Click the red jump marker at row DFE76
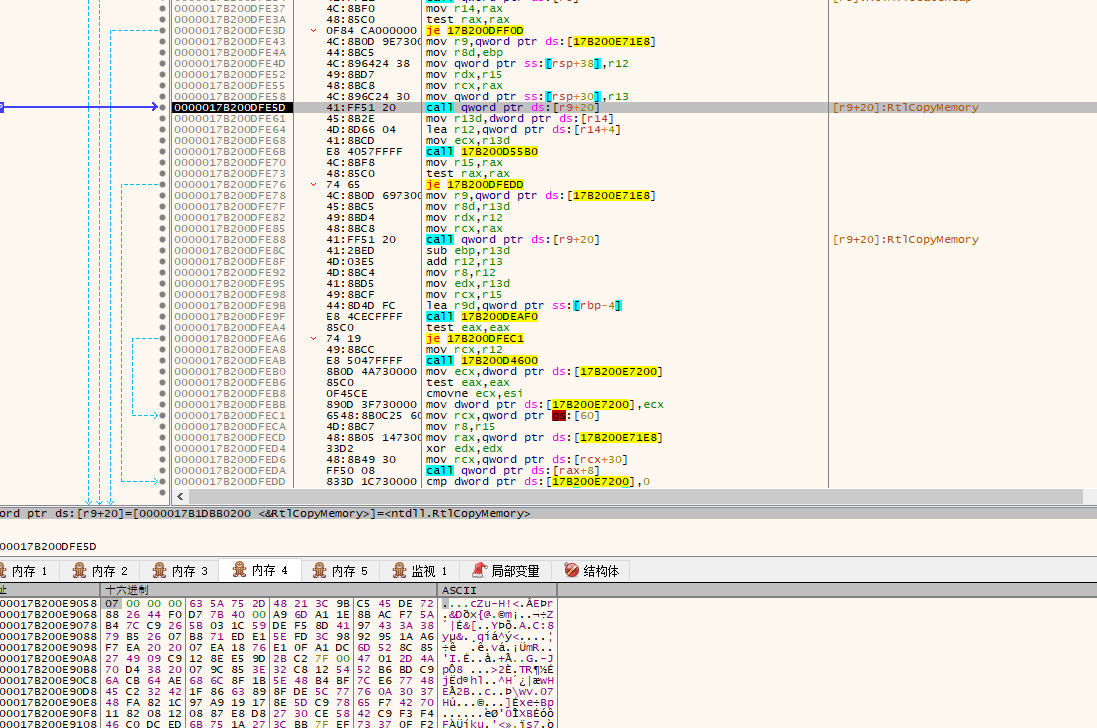 pos(313,185)
